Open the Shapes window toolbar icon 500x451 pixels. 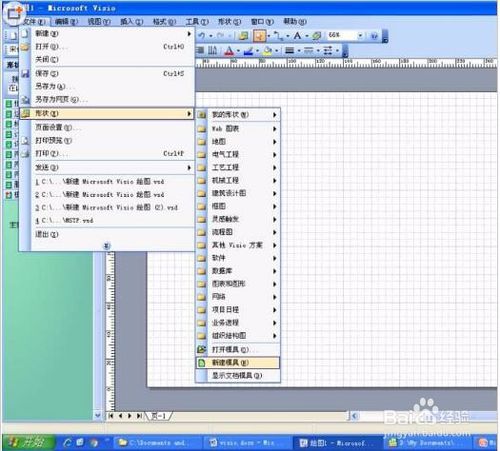click(244, 35)
